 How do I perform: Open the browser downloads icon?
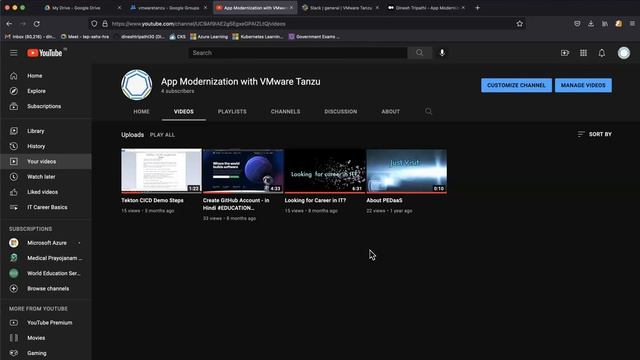point(591,24)
